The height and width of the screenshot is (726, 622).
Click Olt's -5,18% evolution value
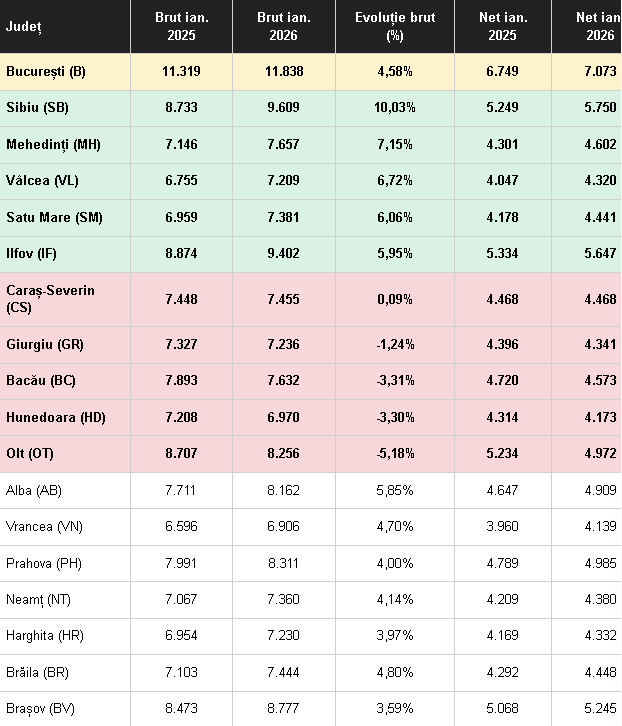[x=394, y=454]
